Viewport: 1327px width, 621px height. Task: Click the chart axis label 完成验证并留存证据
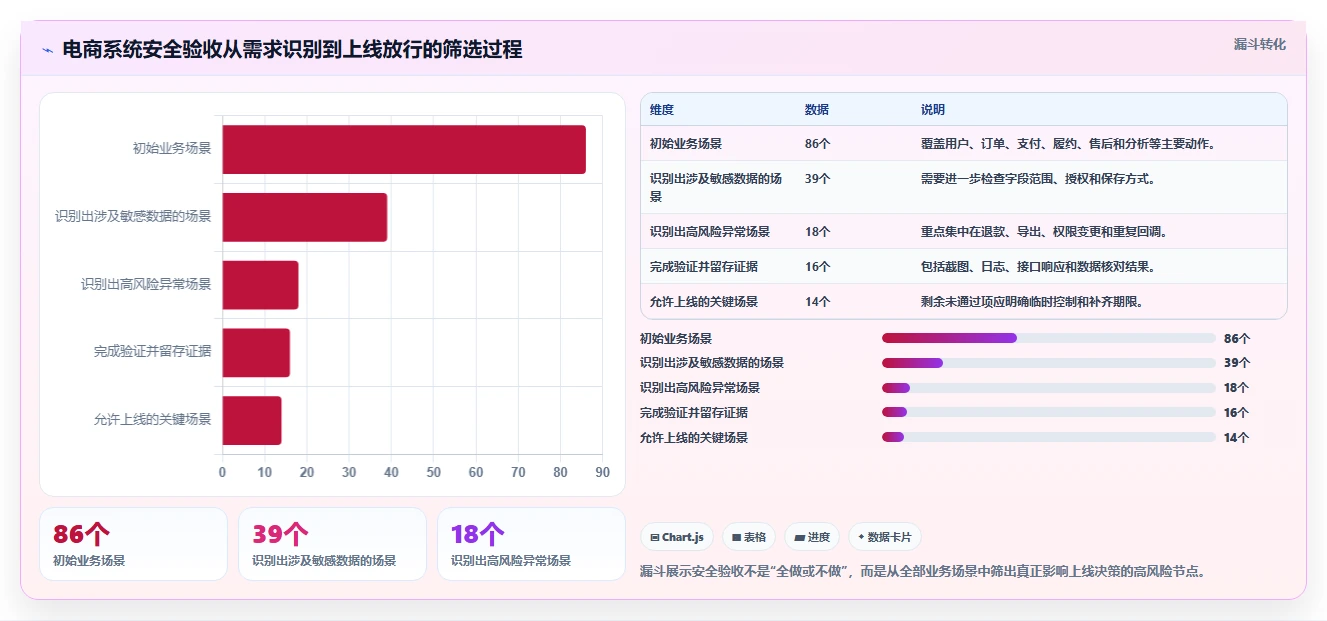click(153, 352)
